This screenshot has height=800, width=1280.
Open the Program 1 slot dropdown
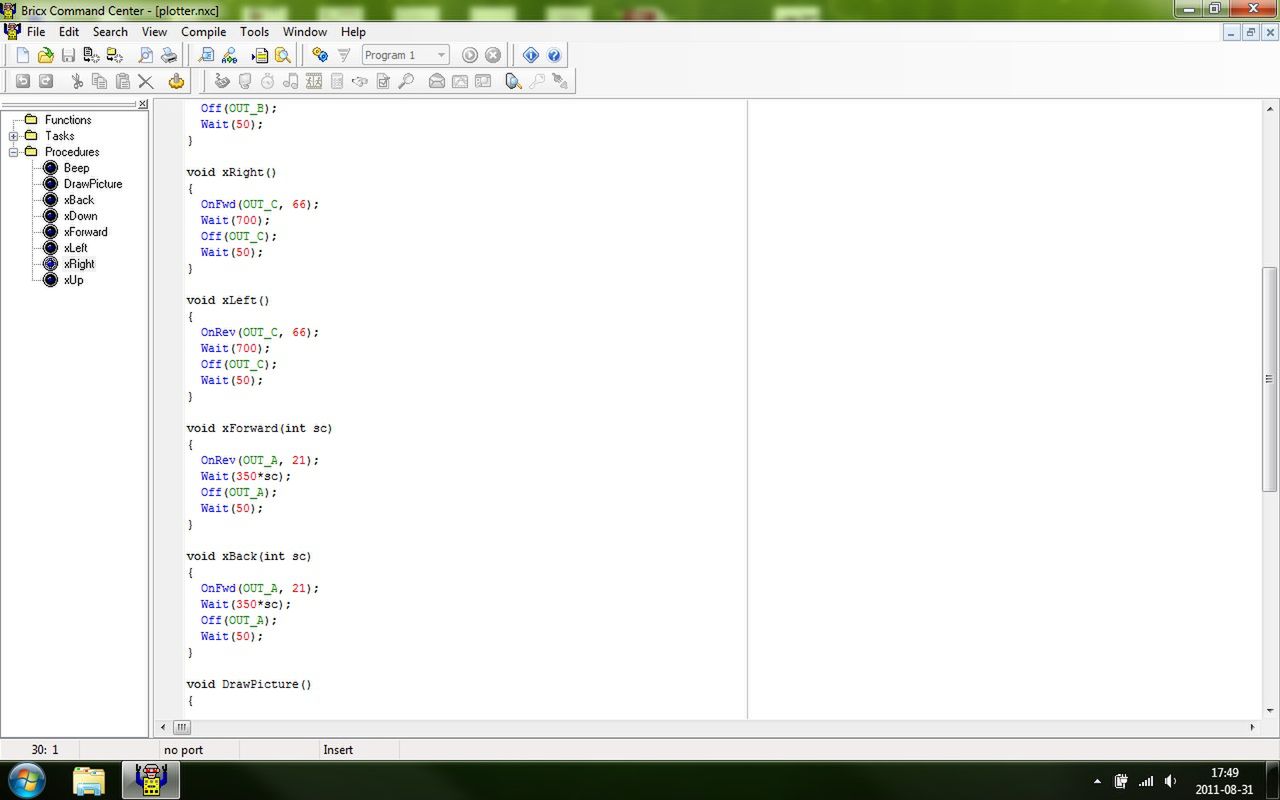[442, 55]
